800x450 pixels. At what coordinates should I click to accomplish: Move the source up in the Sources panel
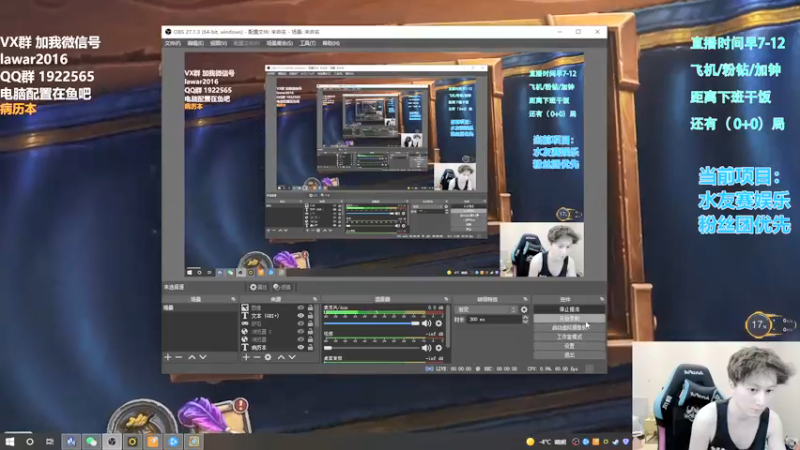click(281, 357)
